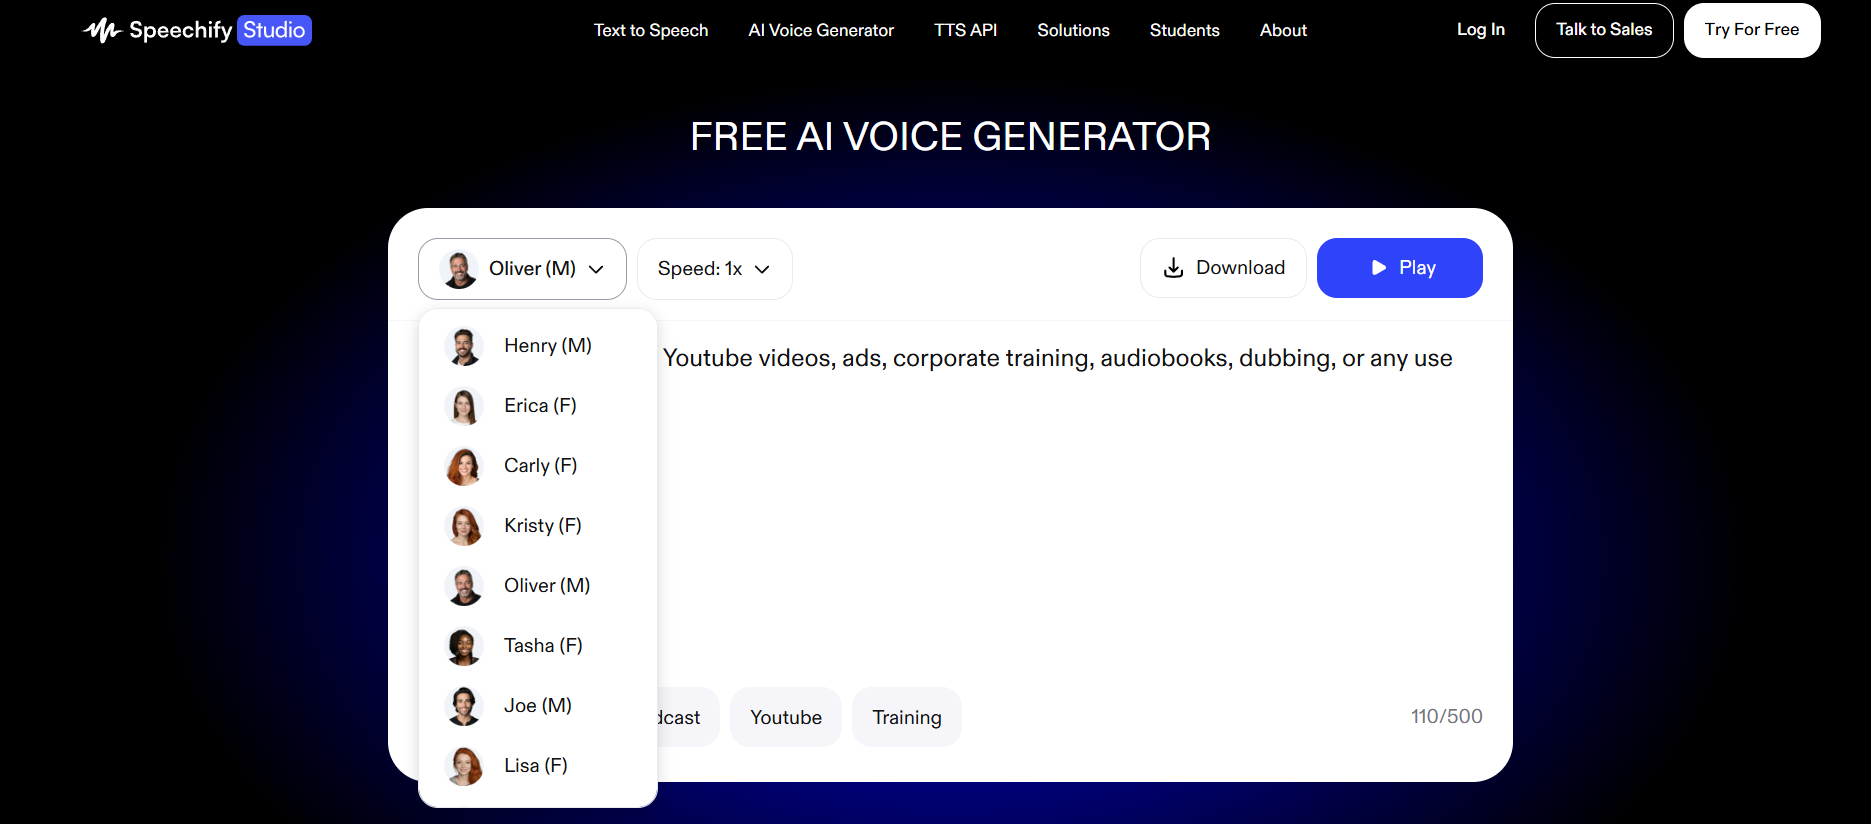Select Lisa (F) avatar in voice list
This screenshot has width=1871, height=824.
click(464, 766)
